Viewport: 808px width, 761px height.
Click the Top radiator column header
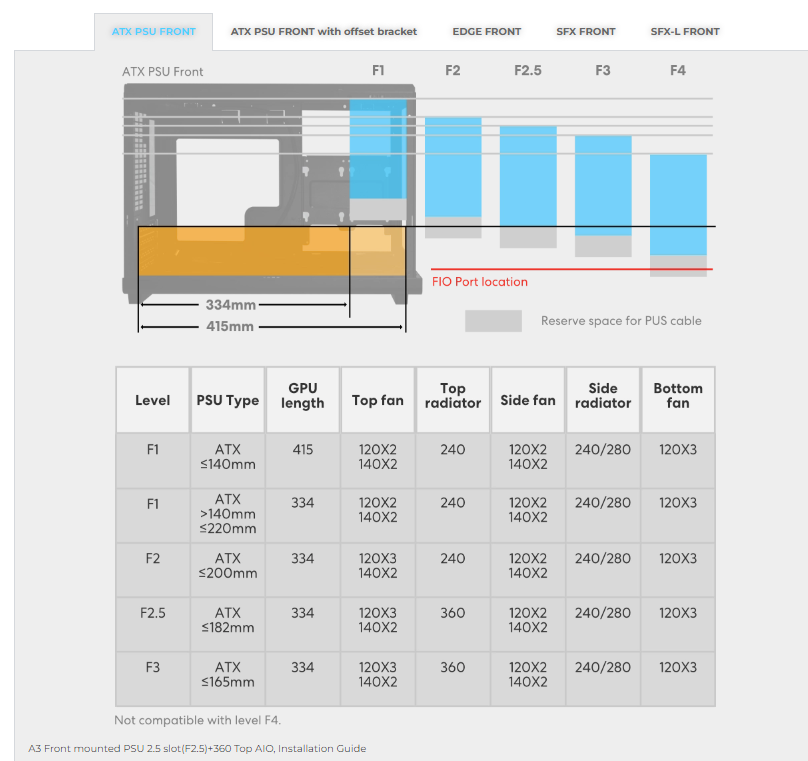point(453,400)
